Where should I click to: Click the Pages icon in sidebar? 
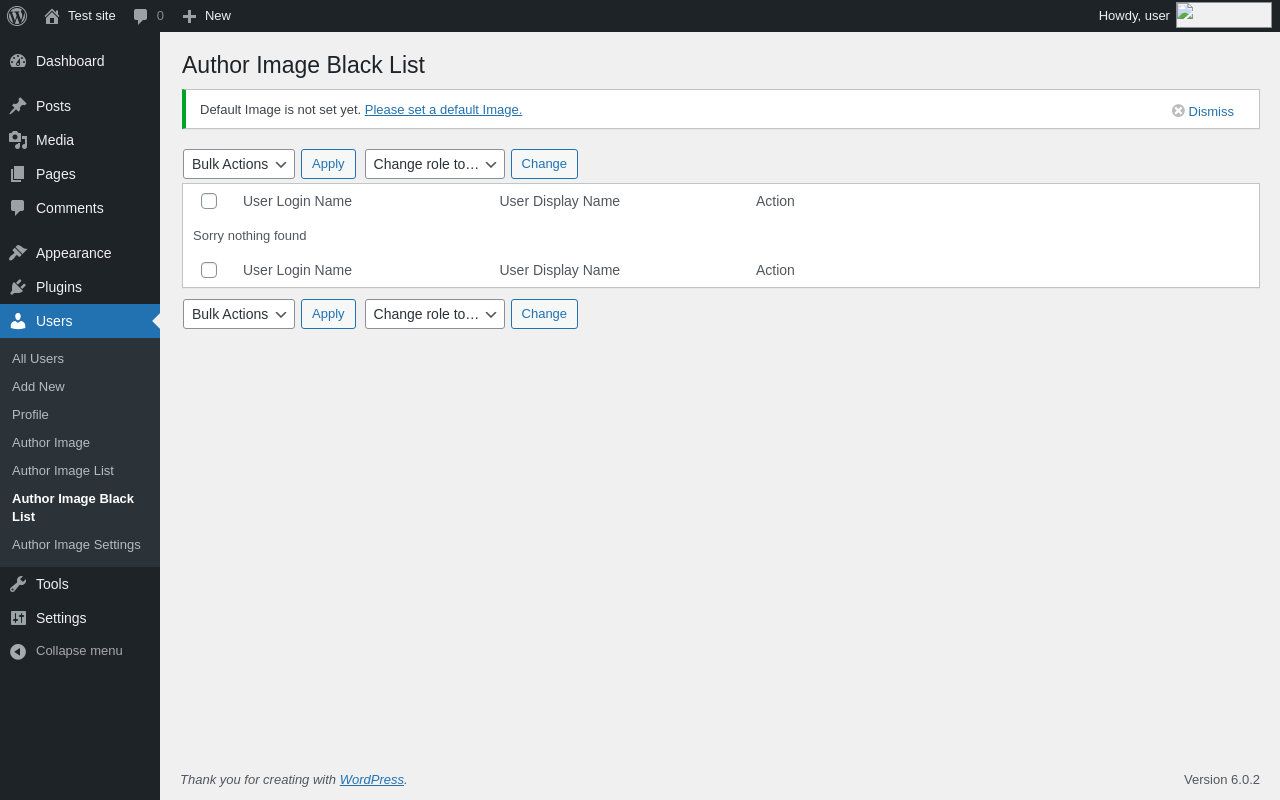click(18, 174)
